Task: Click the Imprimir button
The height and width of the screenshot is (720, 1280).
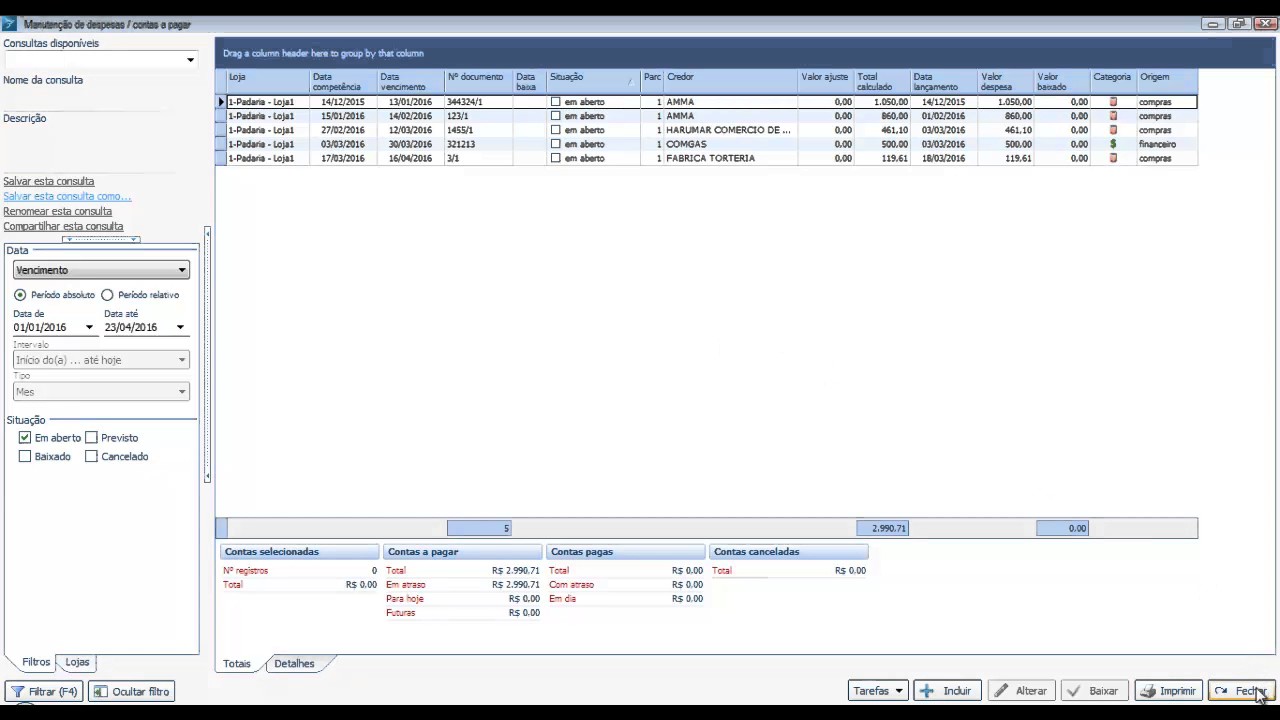Action: (x=1167, y=691)
